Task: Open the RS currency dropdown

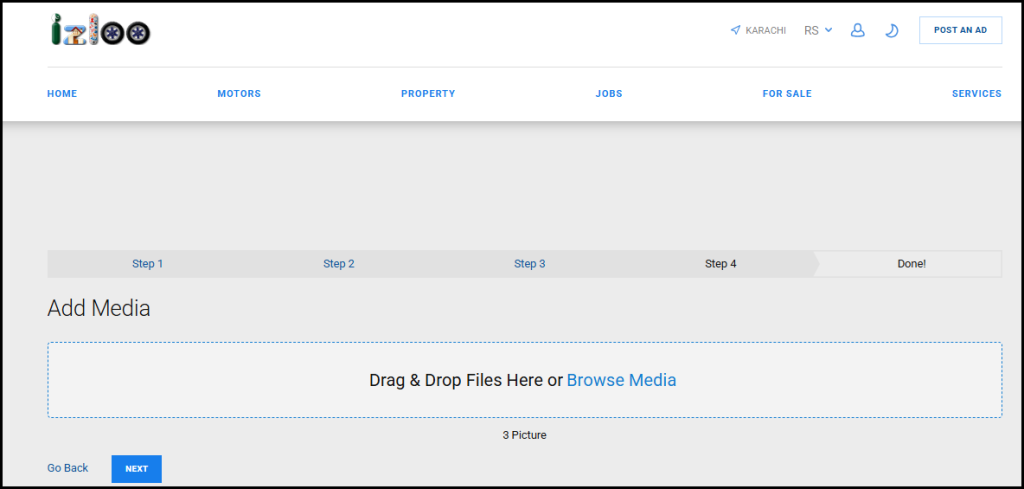Action: (818, 31)
